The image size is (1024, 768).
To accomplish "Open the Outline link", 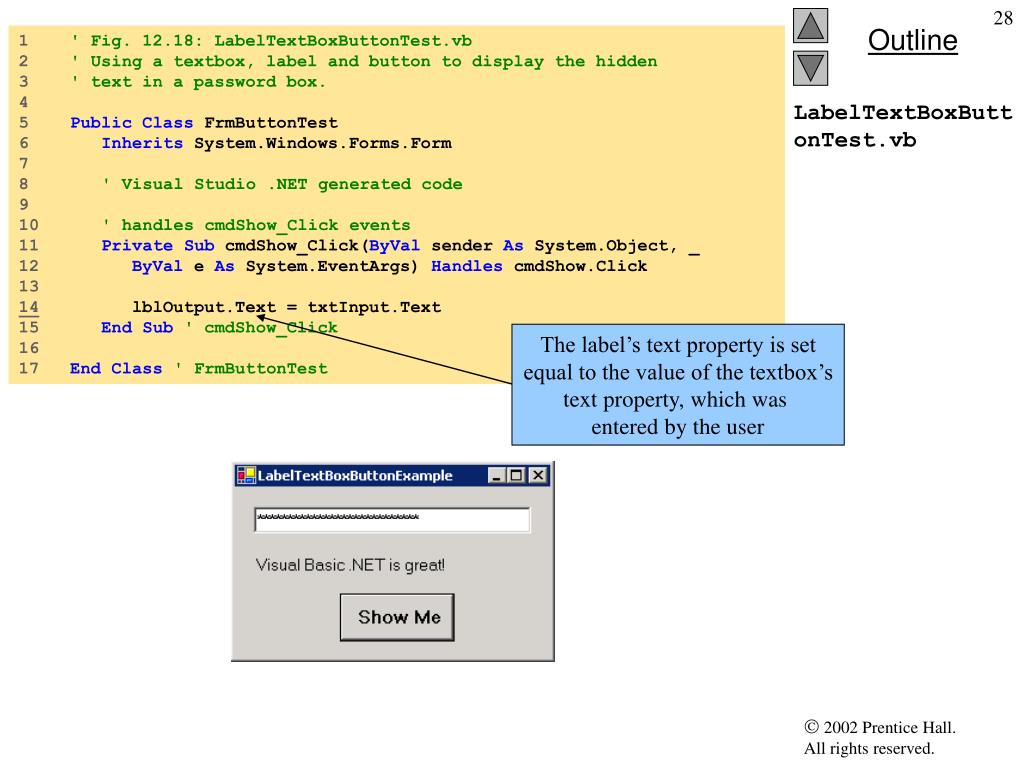I will tap(912, 40).
